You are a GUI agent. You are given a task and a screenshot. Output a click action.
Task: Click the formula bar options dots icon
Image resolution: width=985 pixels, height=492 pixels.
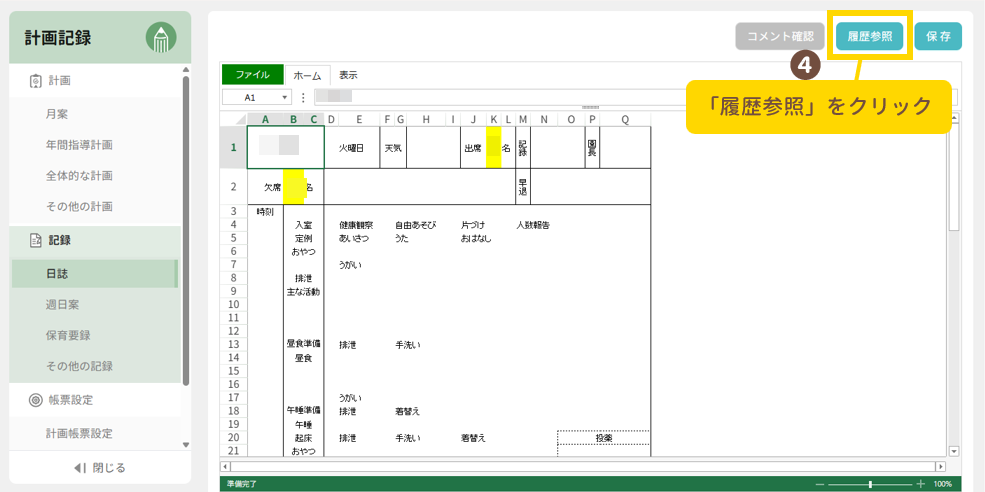303,98
